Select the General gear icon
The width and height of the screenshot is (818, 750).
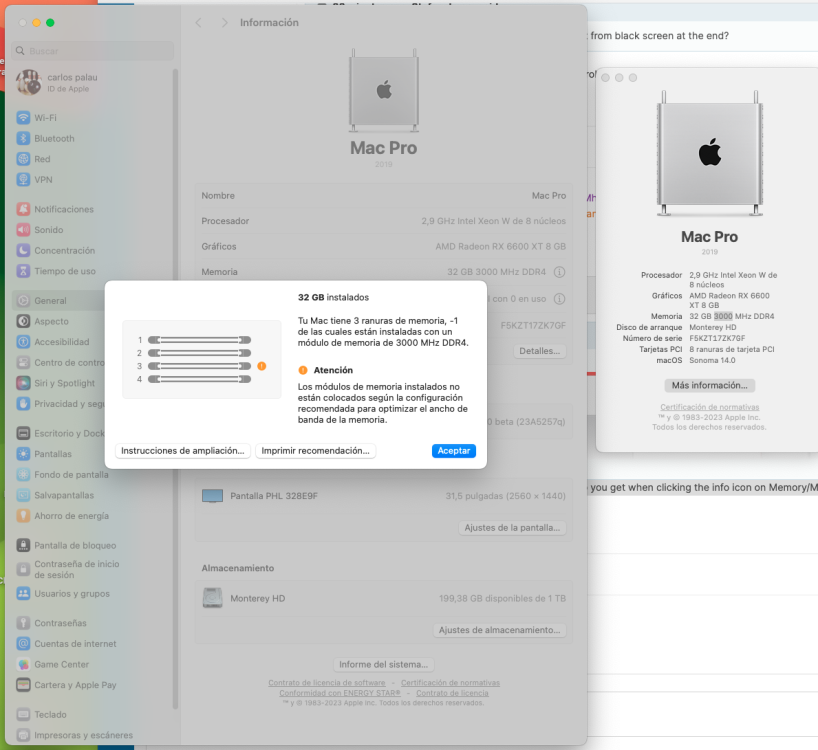point(23,300)
